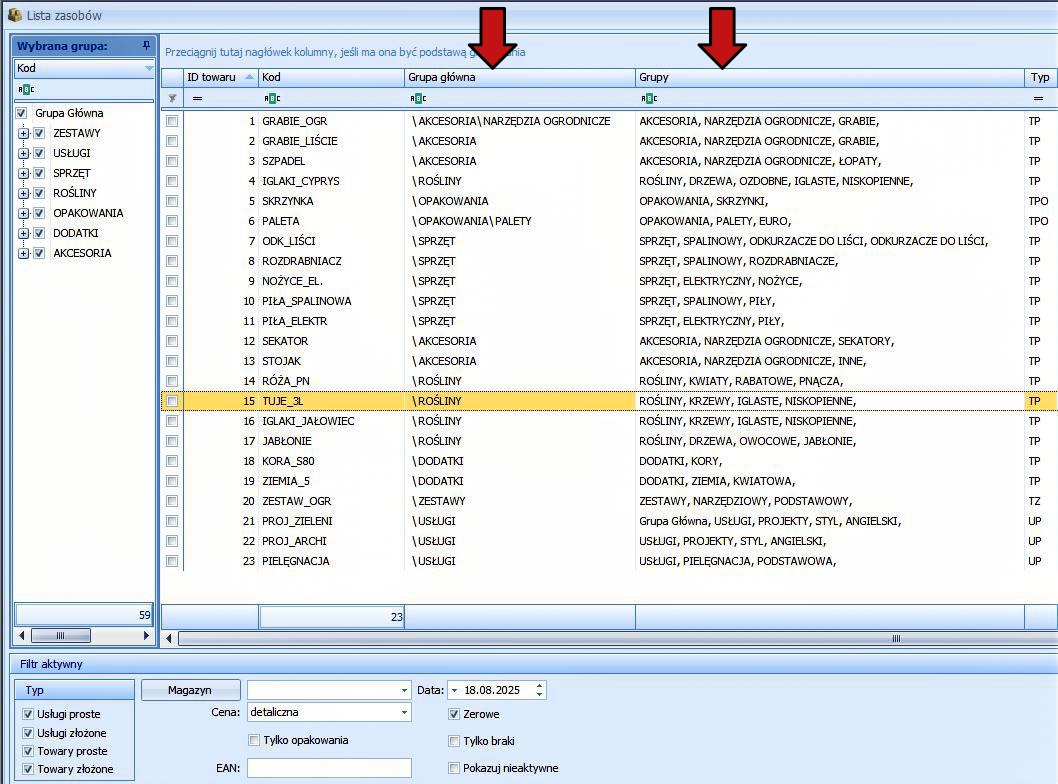Toggle the Grupa Główna root checkbox
Viewport: 1058px width, 784px height.
[22, 113]
